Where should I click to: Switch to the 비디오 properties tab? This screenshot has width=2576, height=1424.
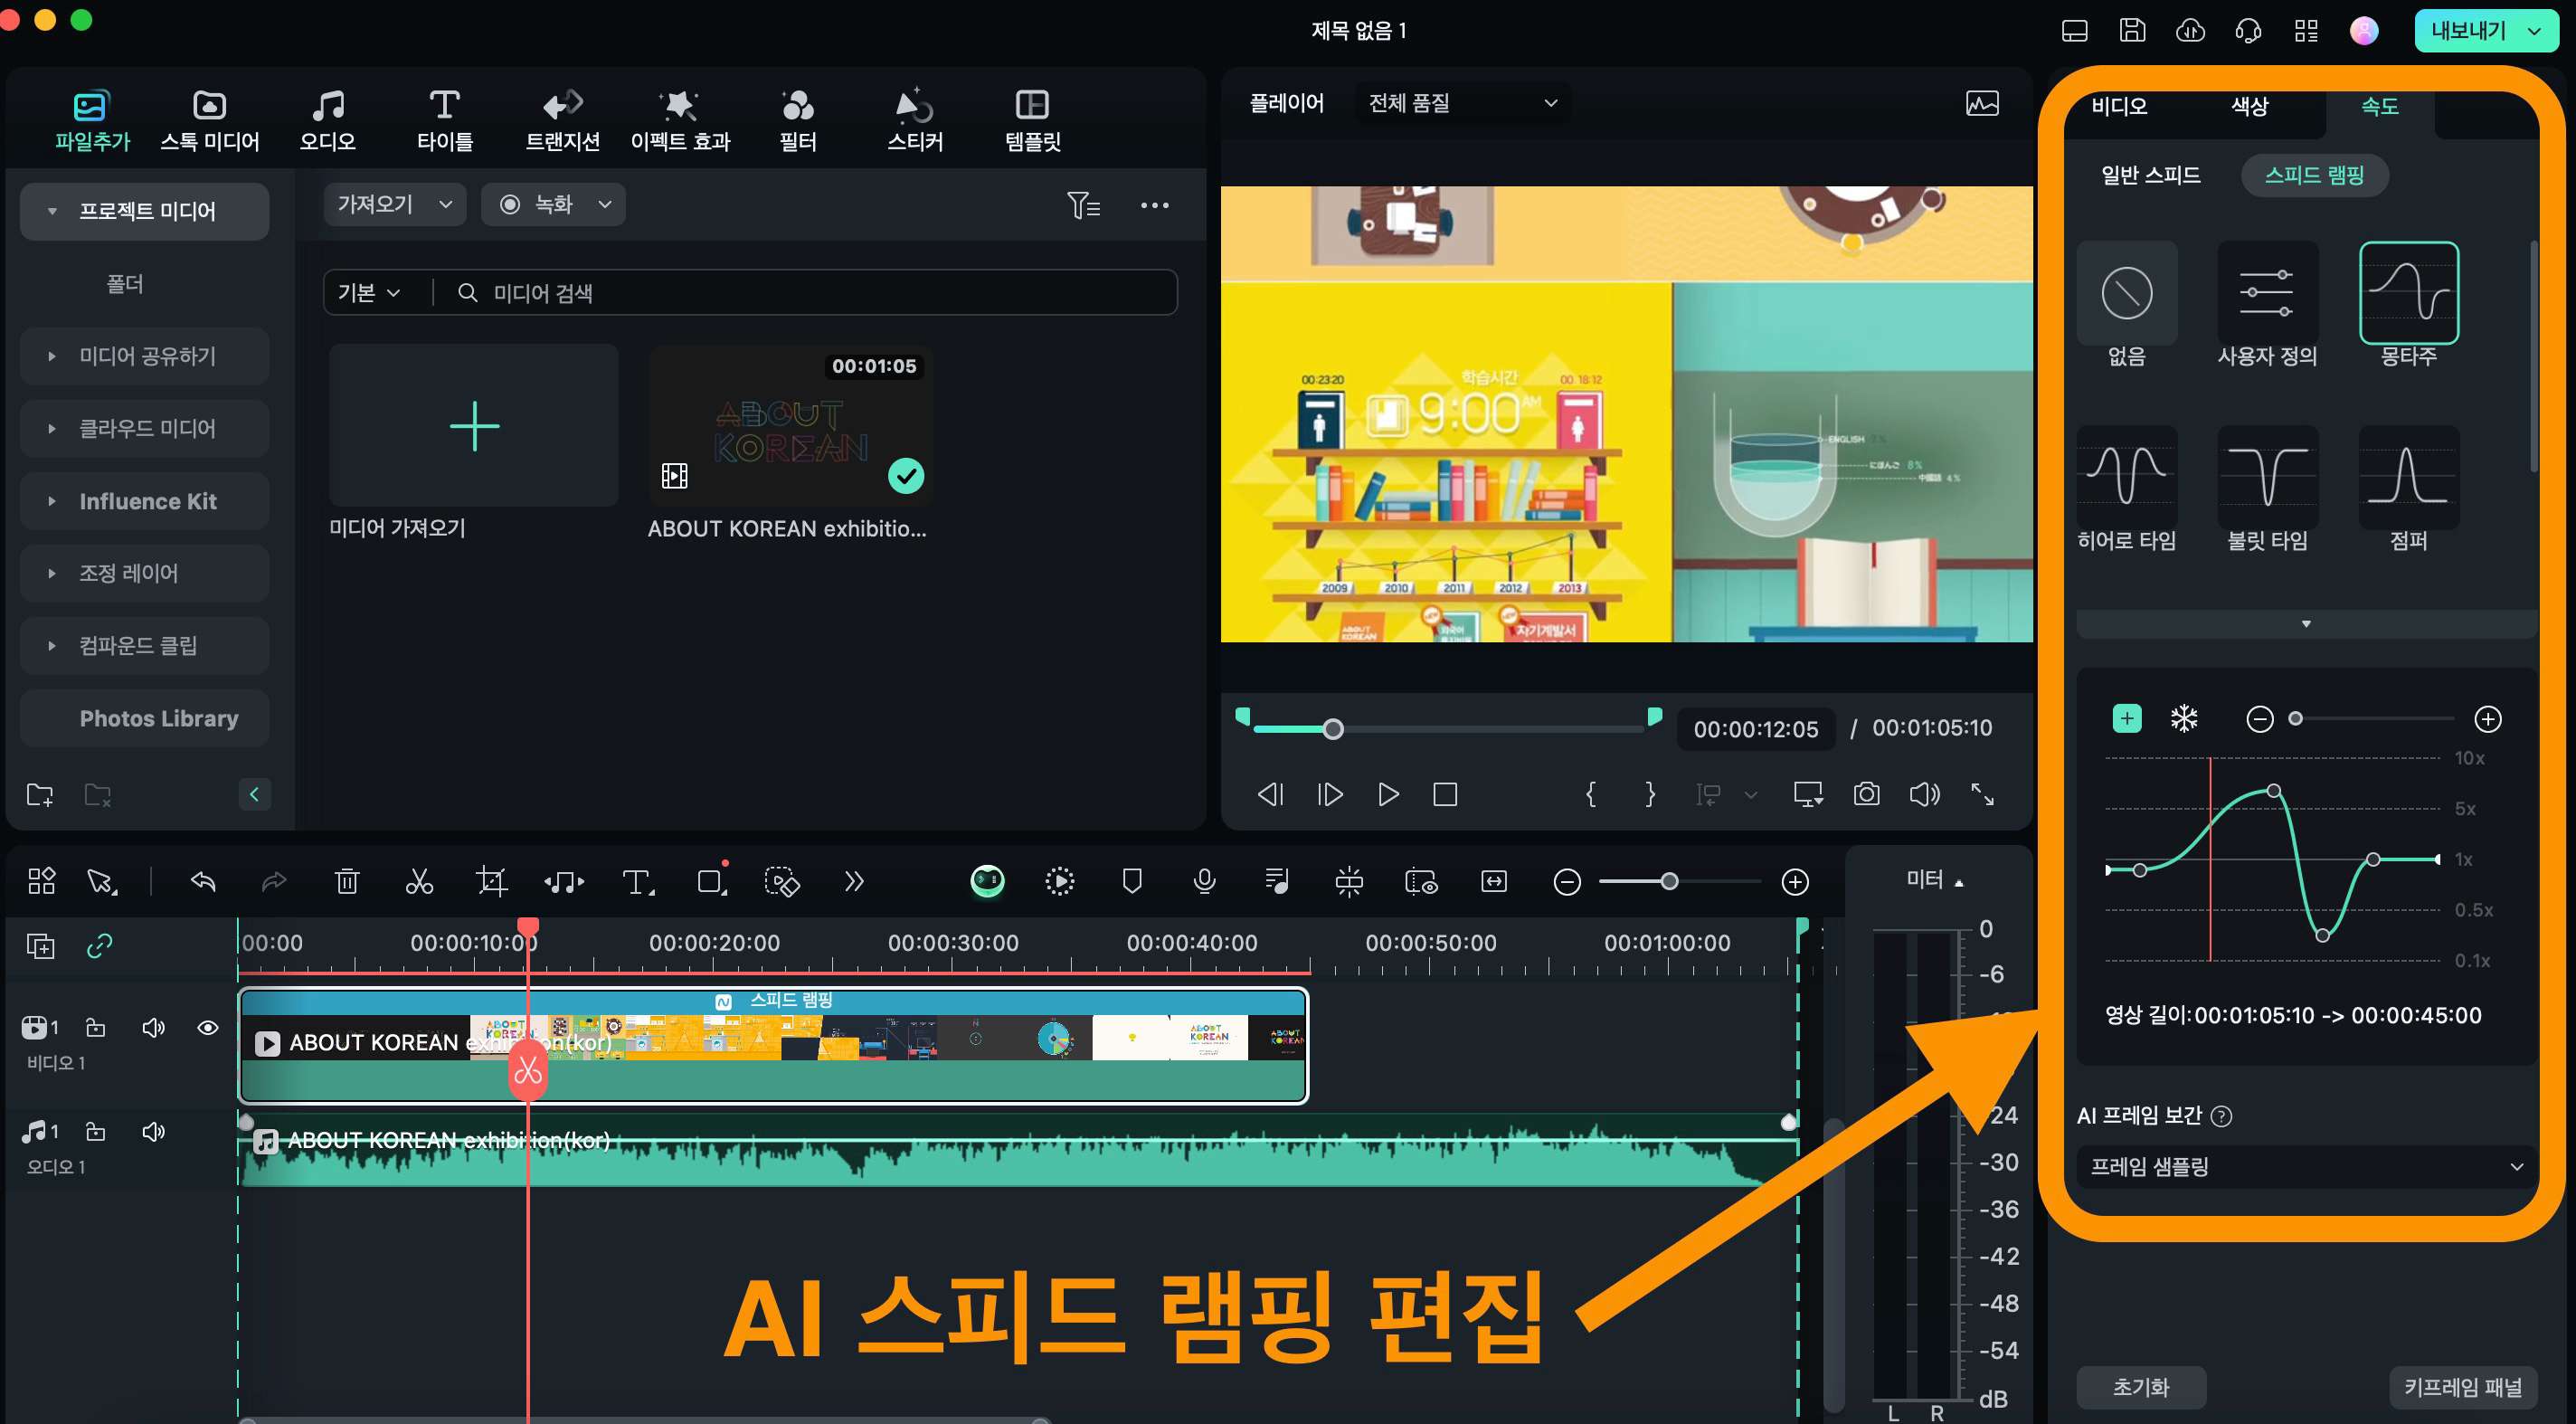point(2119,106)
